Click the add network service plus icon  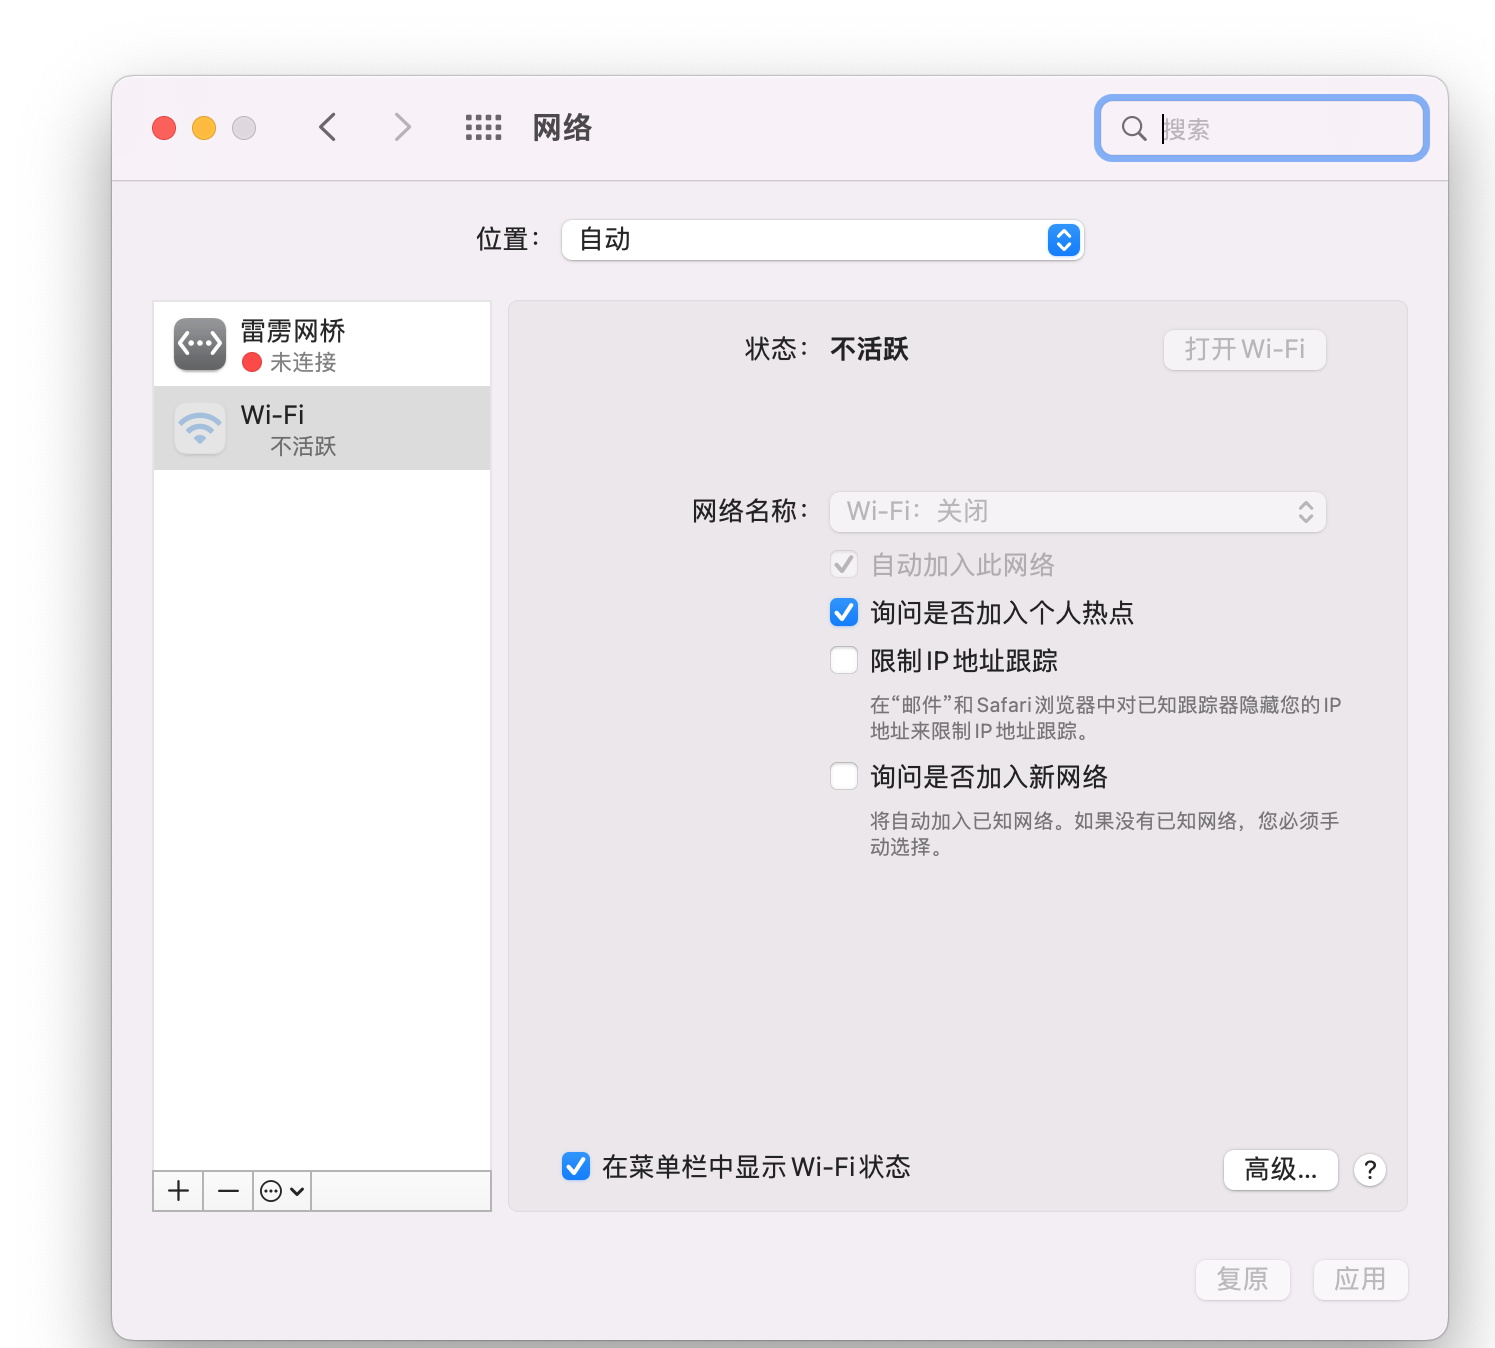tap(178, 1190)
